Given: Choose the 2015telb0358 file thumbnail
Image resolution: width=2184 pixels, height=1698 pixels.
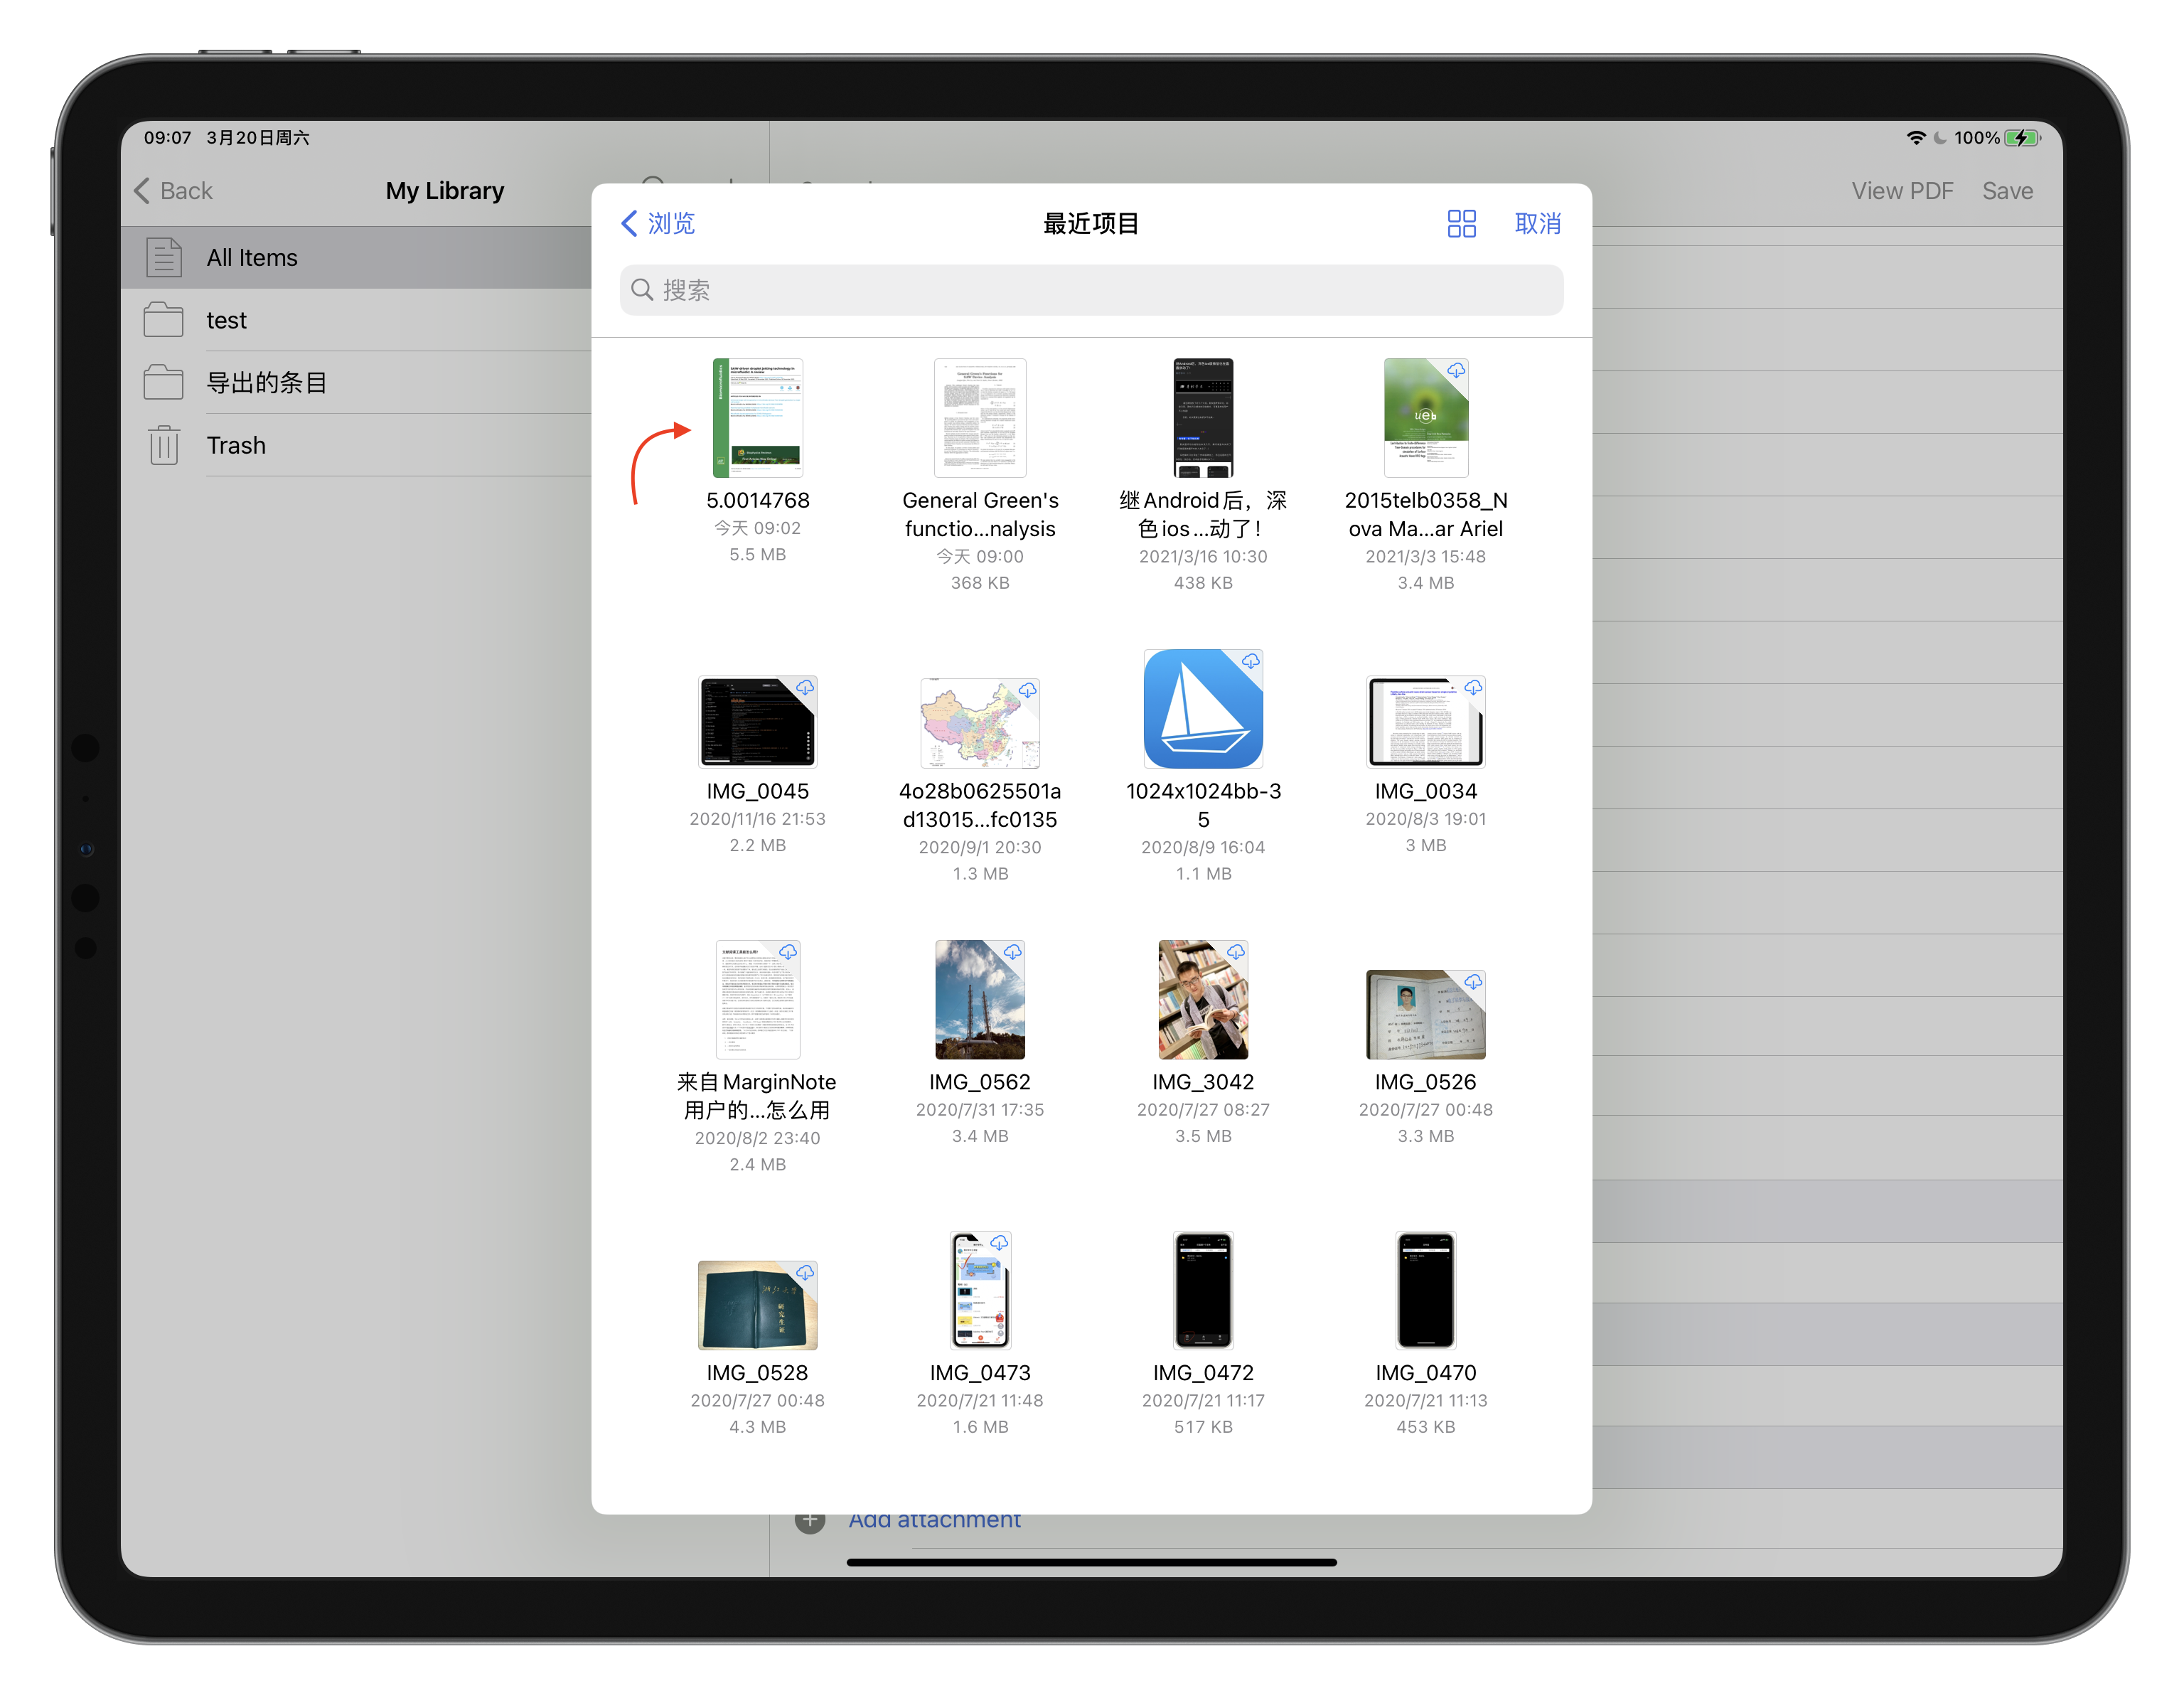Looking at the screenshot, I should [x=1426, y=418].
